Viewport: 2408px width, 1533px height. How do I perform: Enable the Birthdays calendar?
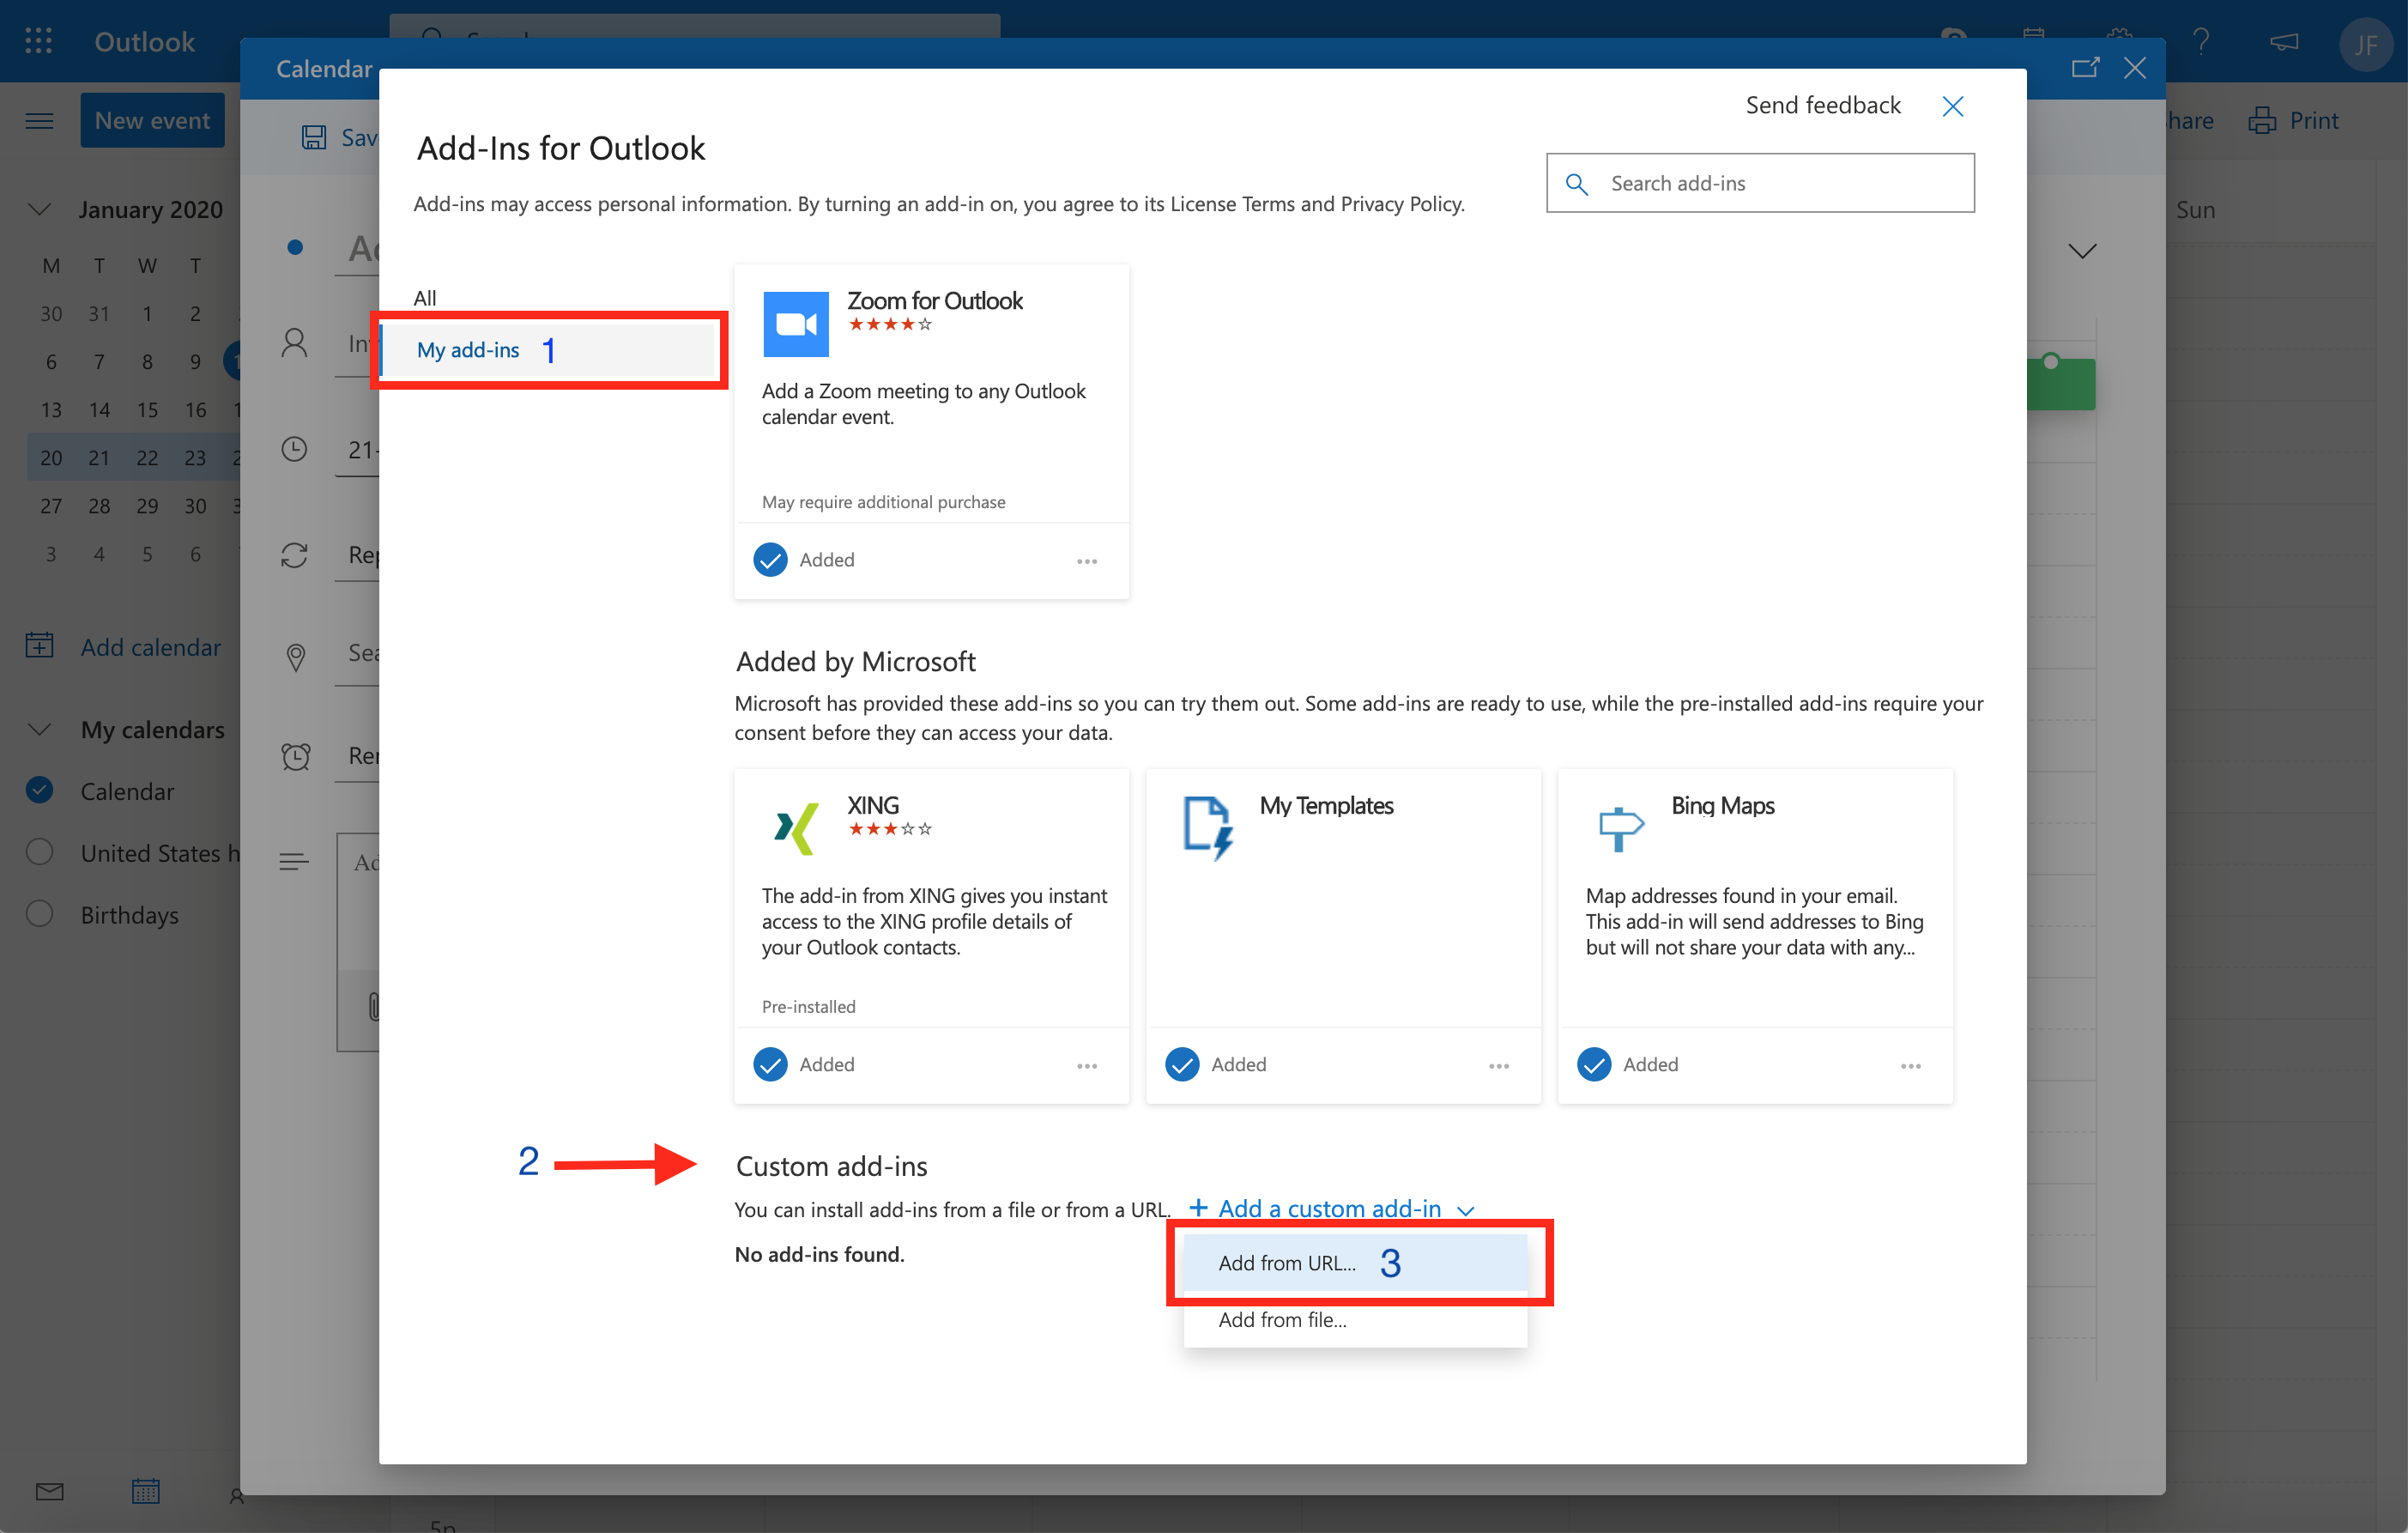pyautogui.click(x=39, y=914)
